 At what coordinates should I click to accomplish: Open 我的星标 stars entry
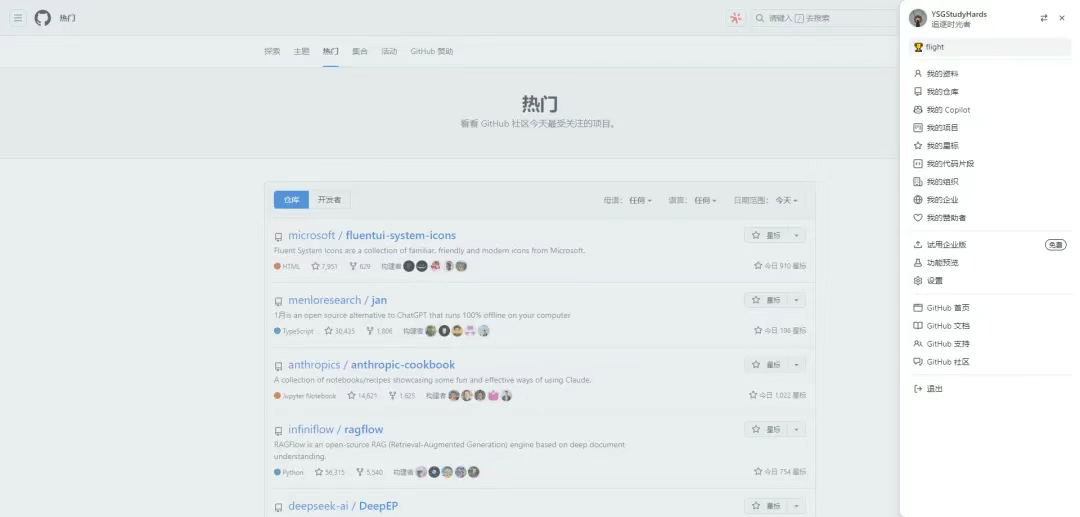click(x=990, y=145)
